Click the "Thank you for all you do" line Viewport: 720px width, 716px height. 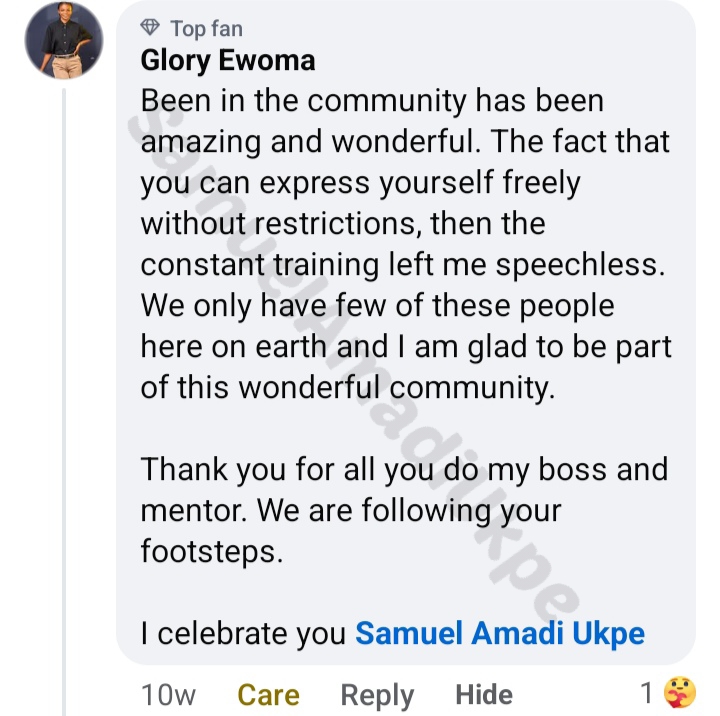tap(404, 468)
